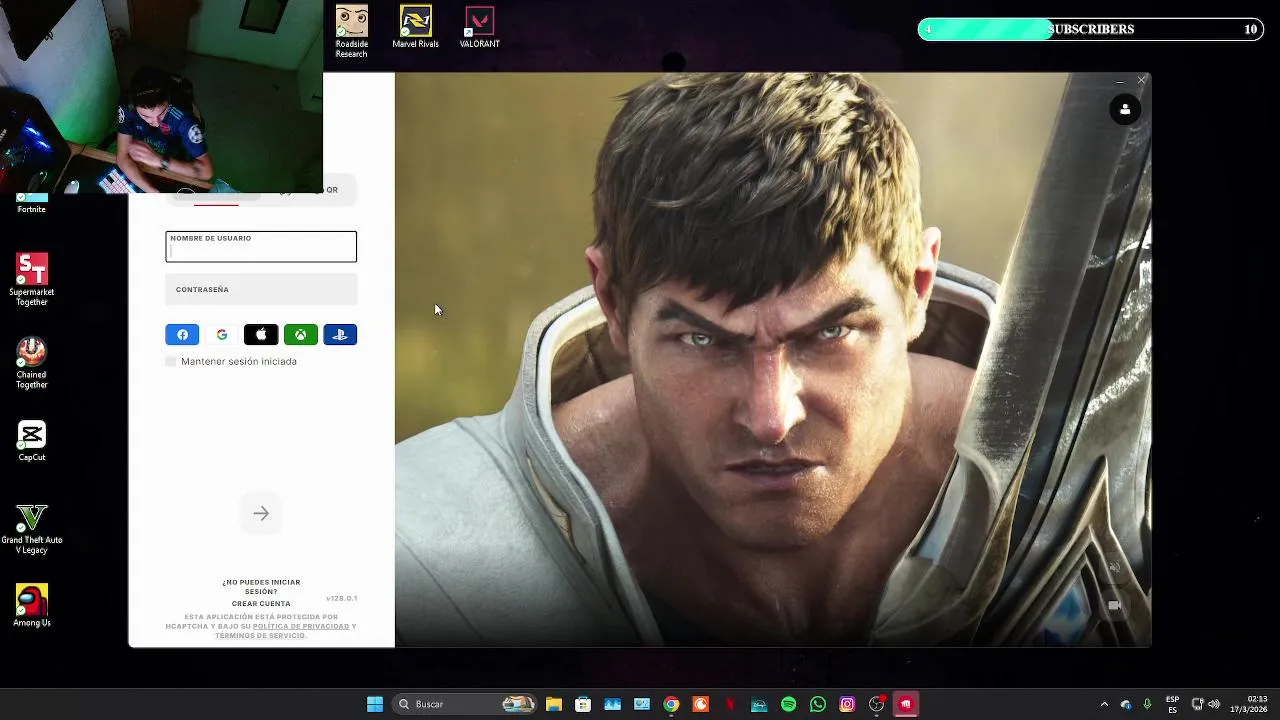Select Grand Theft Auto V Legacy icon
Screen dimensions: 1280x720
(32, 529)
